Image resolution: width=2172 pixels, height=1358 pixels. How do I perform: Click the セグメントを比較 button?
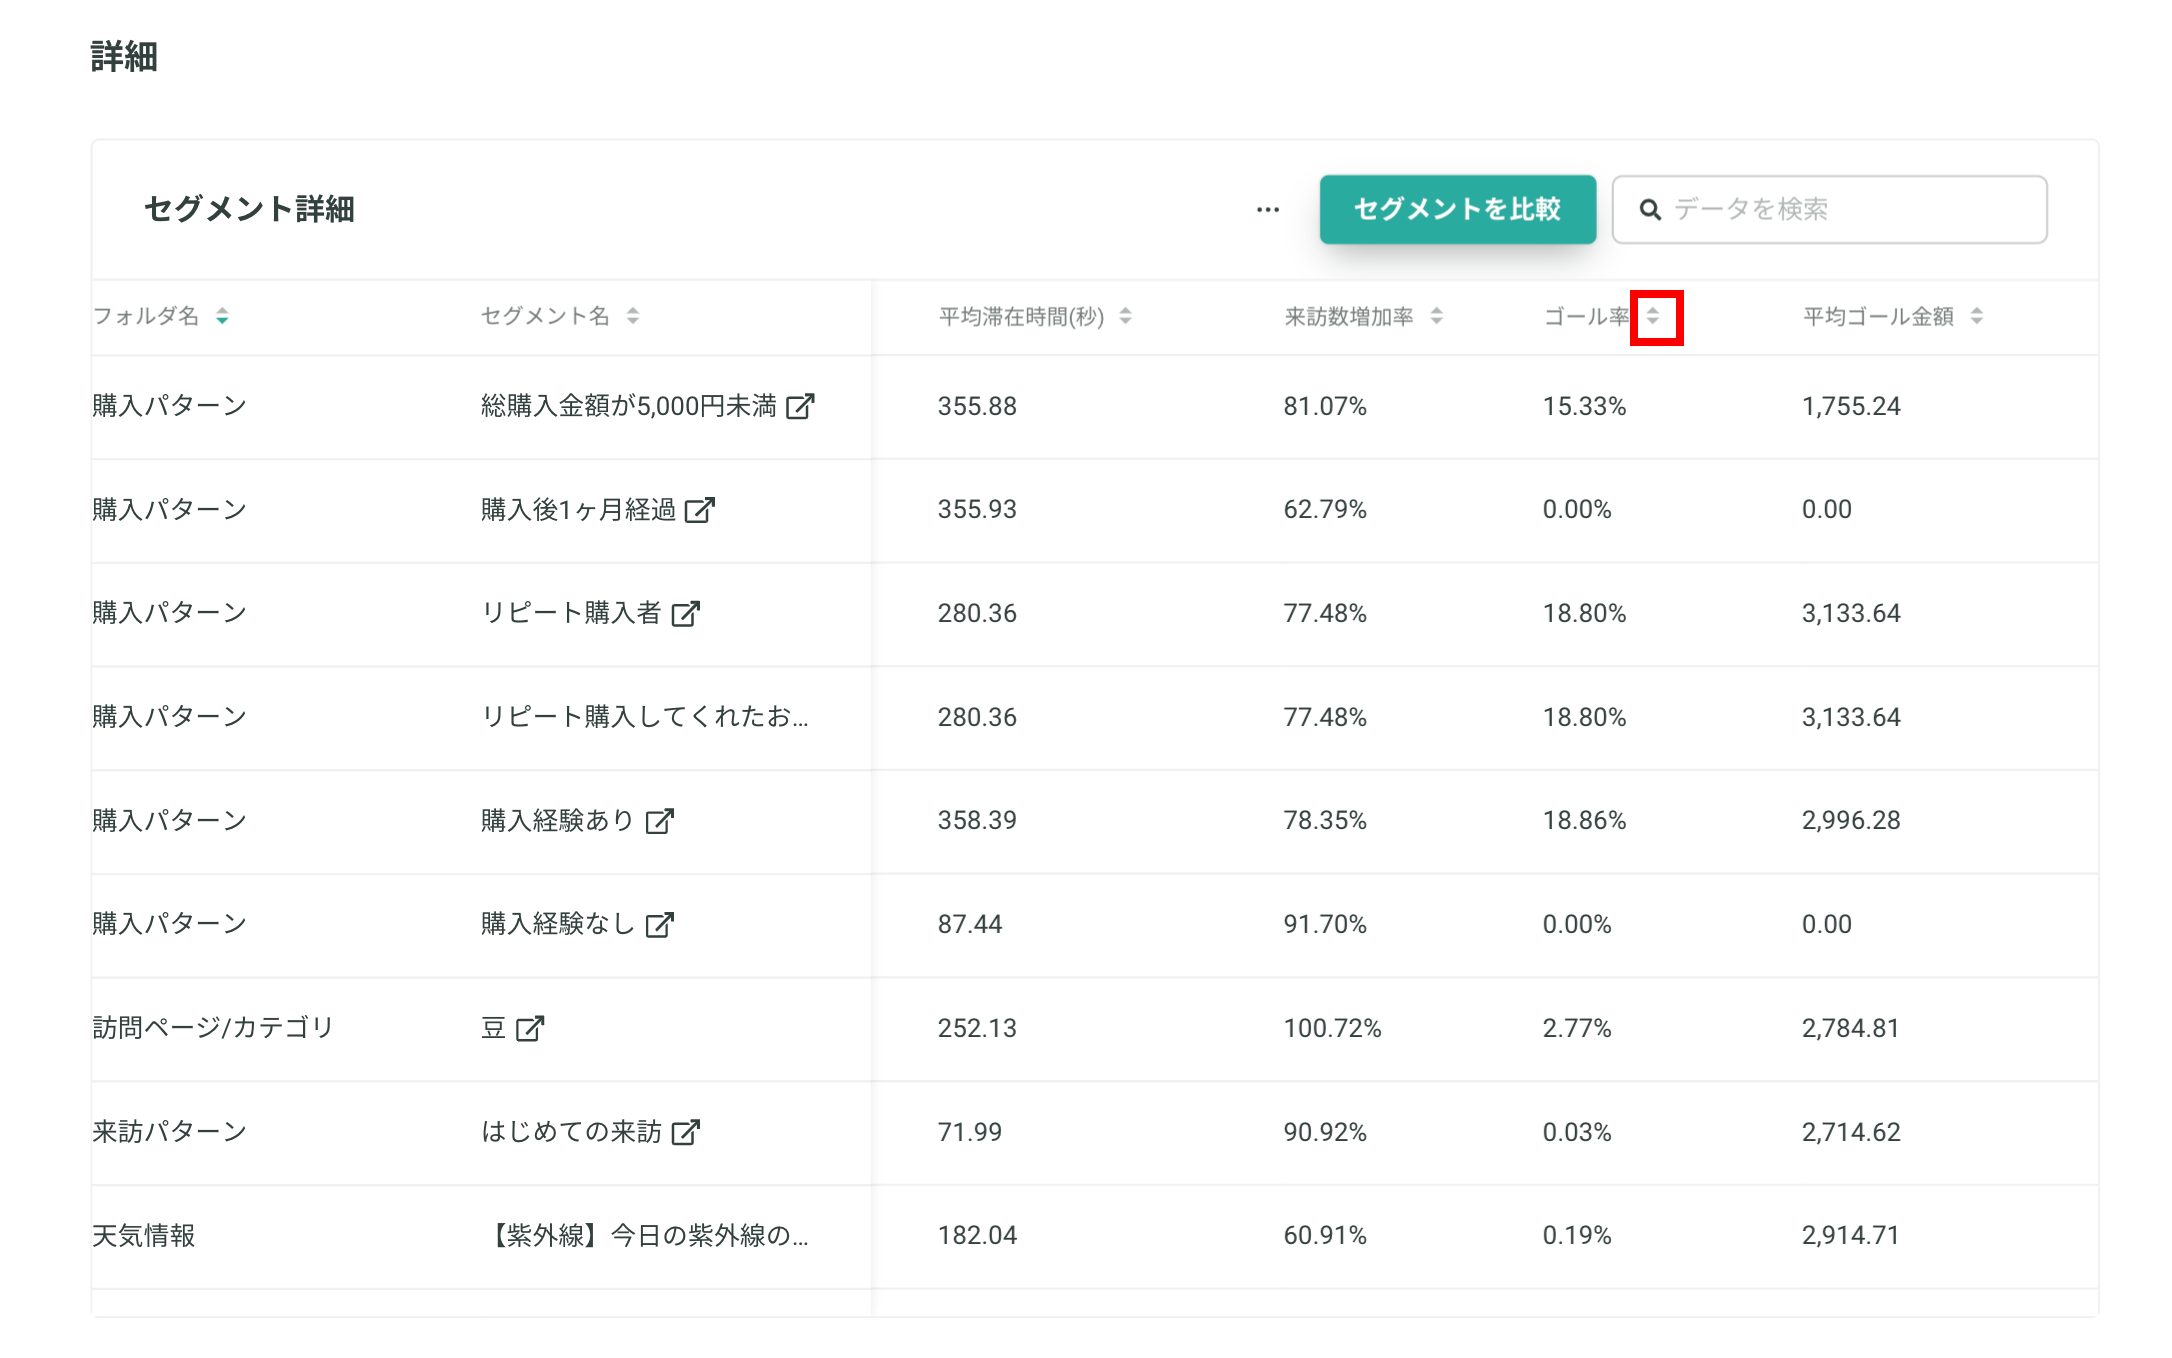1457,209
